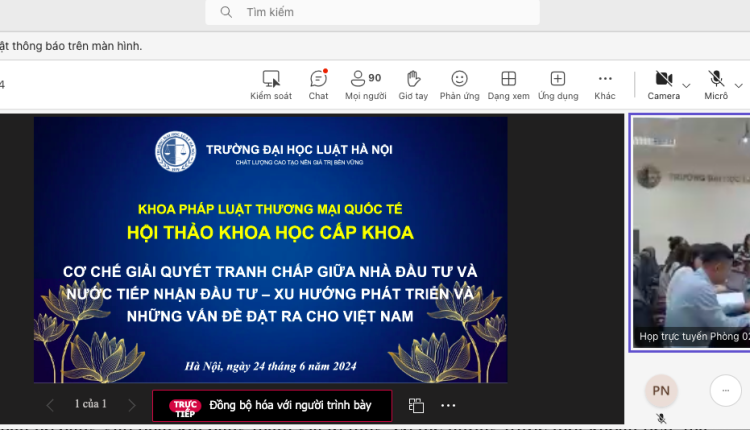Click the PN participant avatar
The width and height of the screenshot is (750, 430).
click(x=661, y=390)
